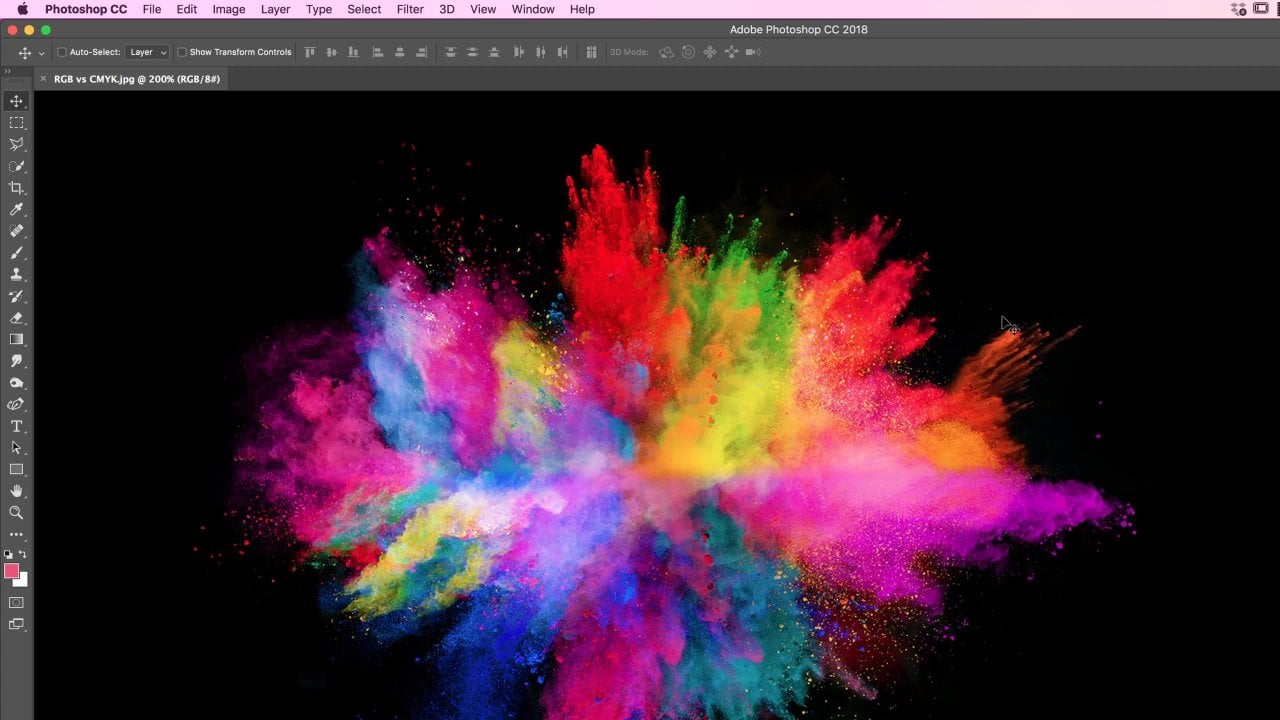Choose the Horizontal Type tool
The width and height of the screenshot is (1280, 720).
tap(16, 426)
